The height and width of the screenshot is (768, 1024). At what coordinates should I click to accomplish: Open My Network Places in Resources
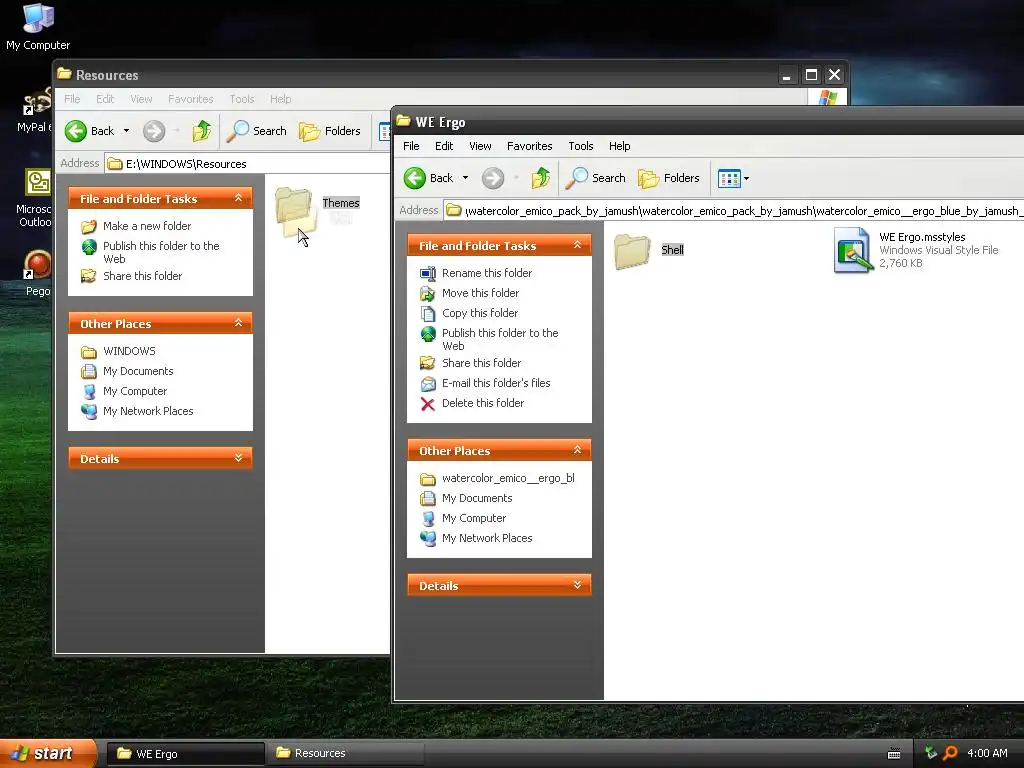(148, 411)
